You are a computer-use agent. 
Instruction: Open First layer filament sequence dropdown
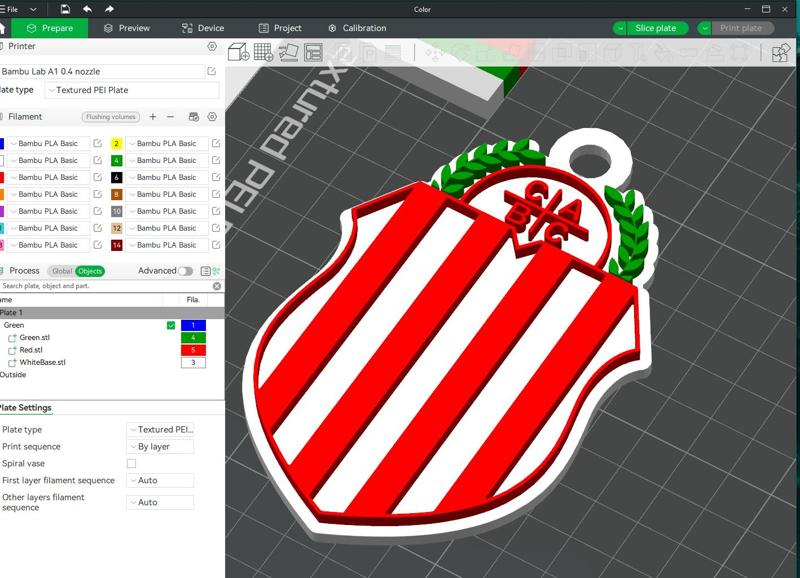pos(160,480)
